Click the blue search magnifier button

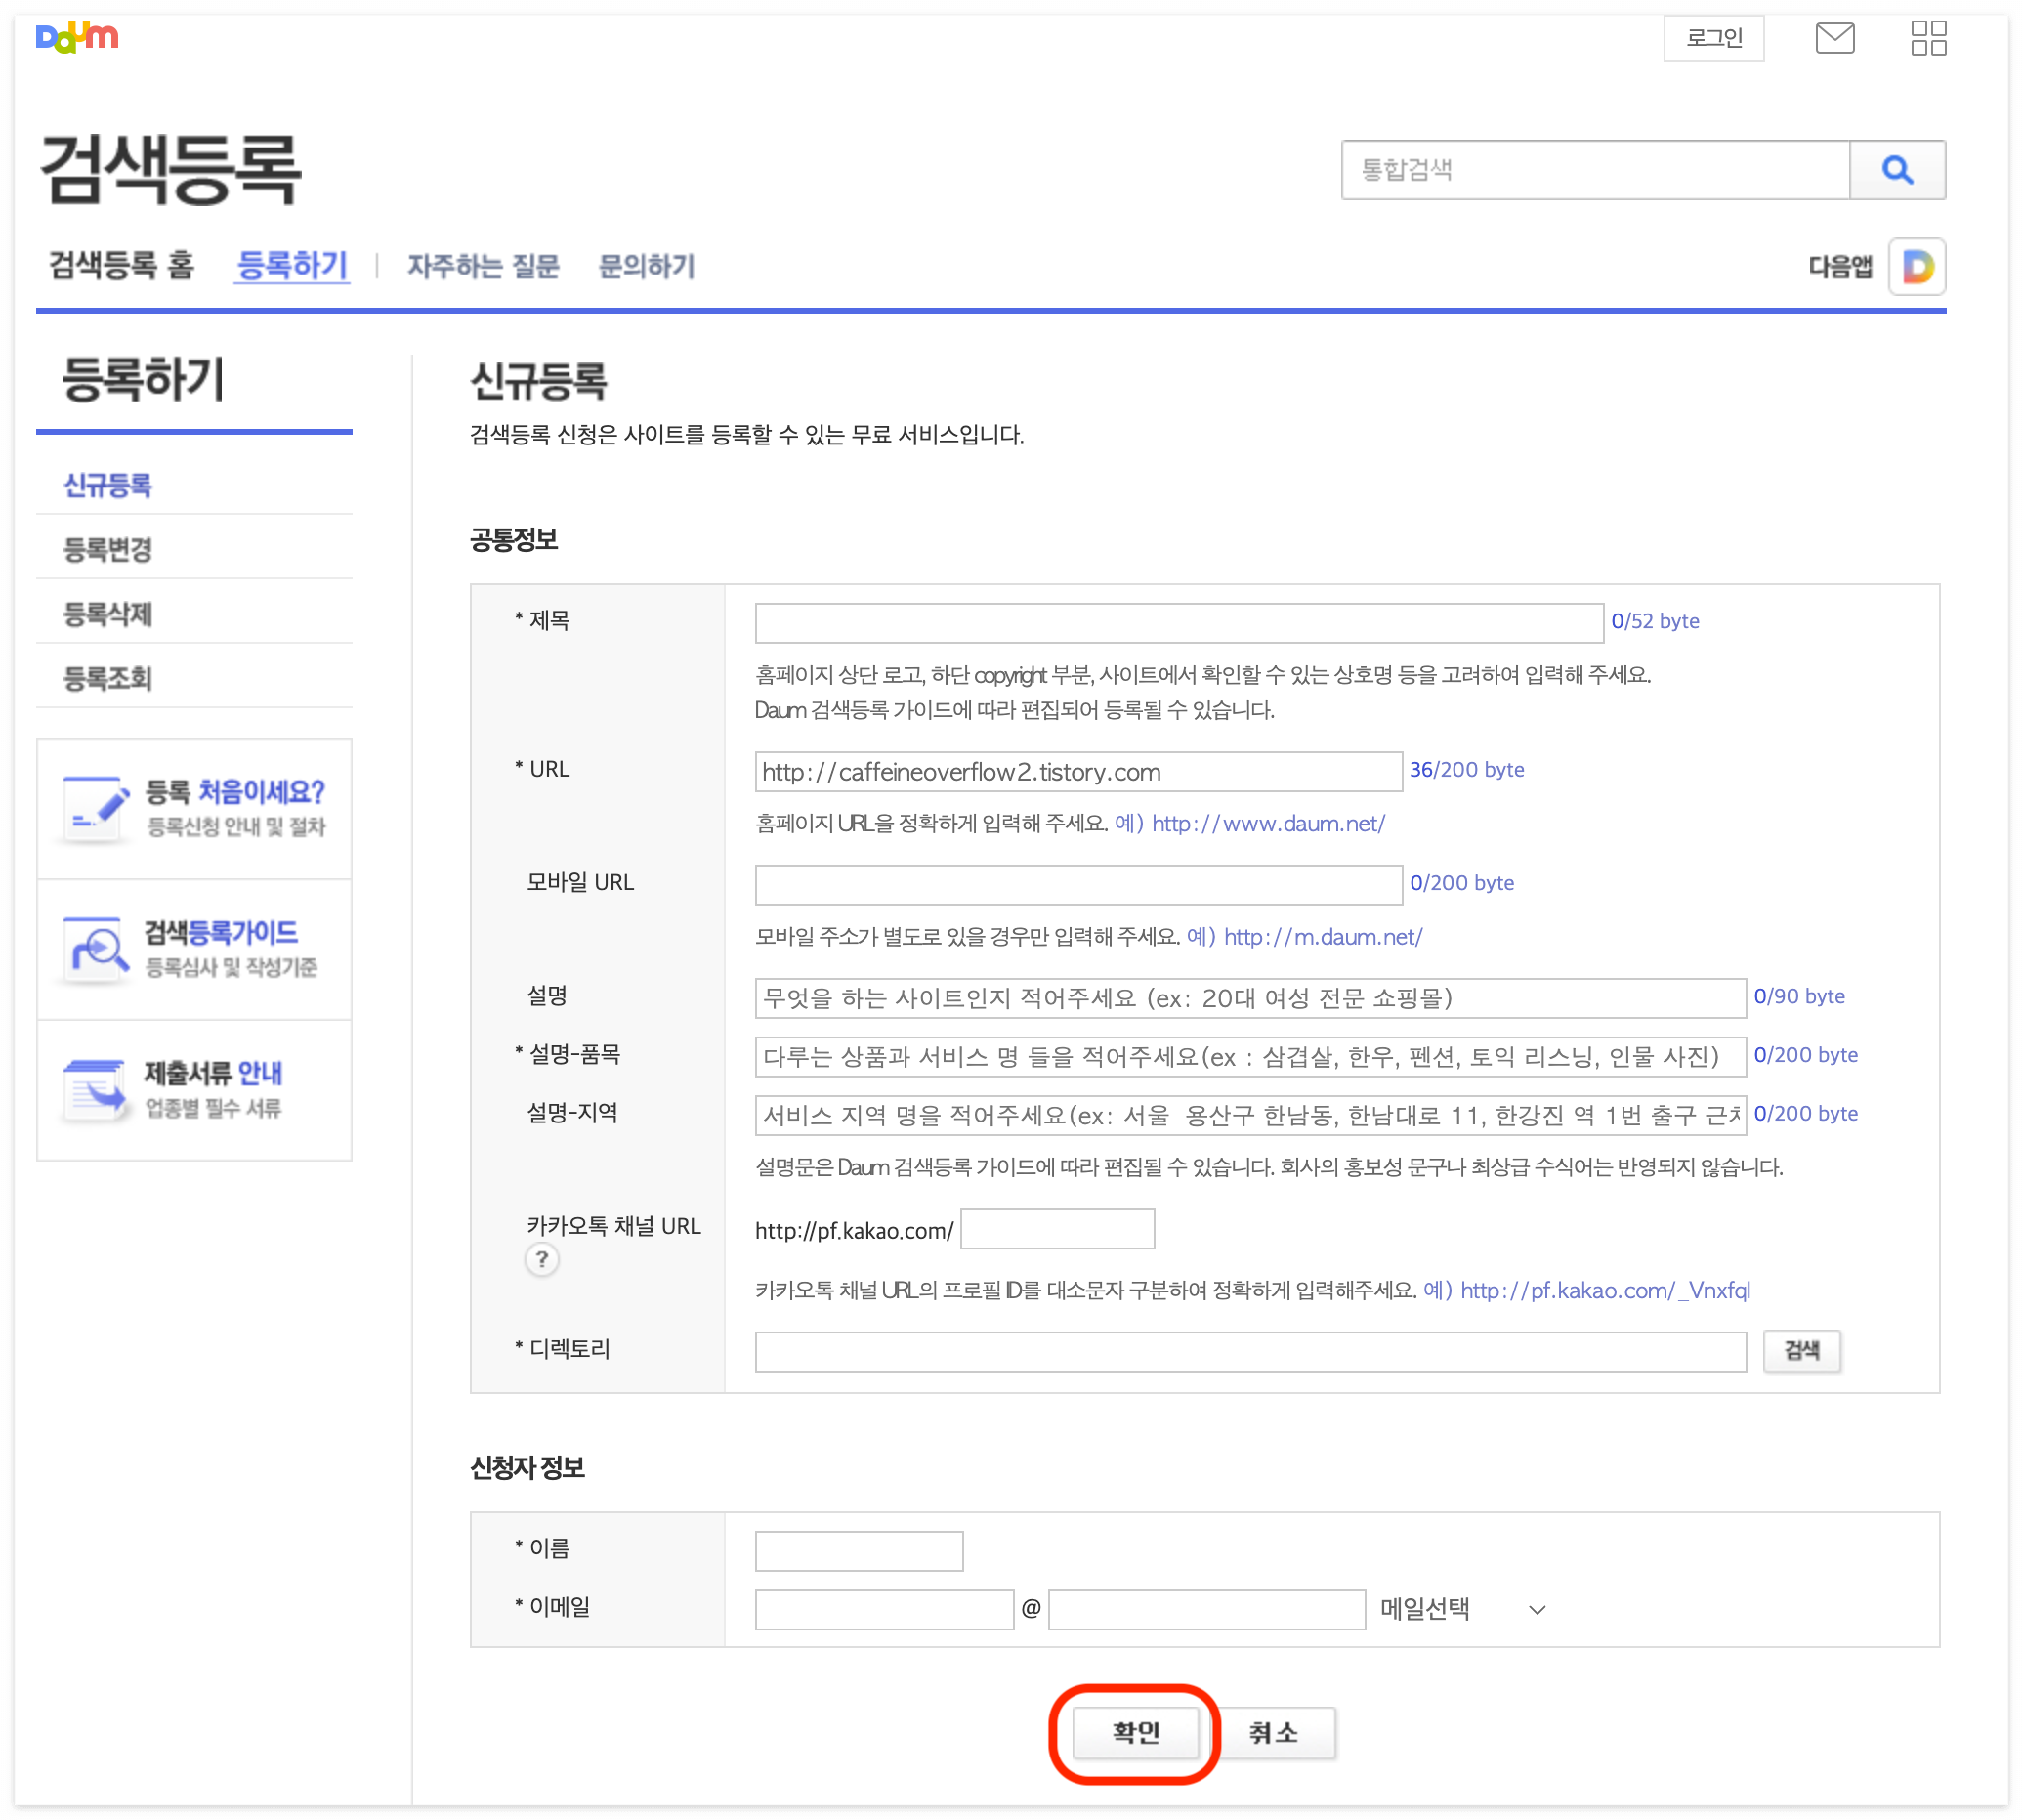[1896, 170]
